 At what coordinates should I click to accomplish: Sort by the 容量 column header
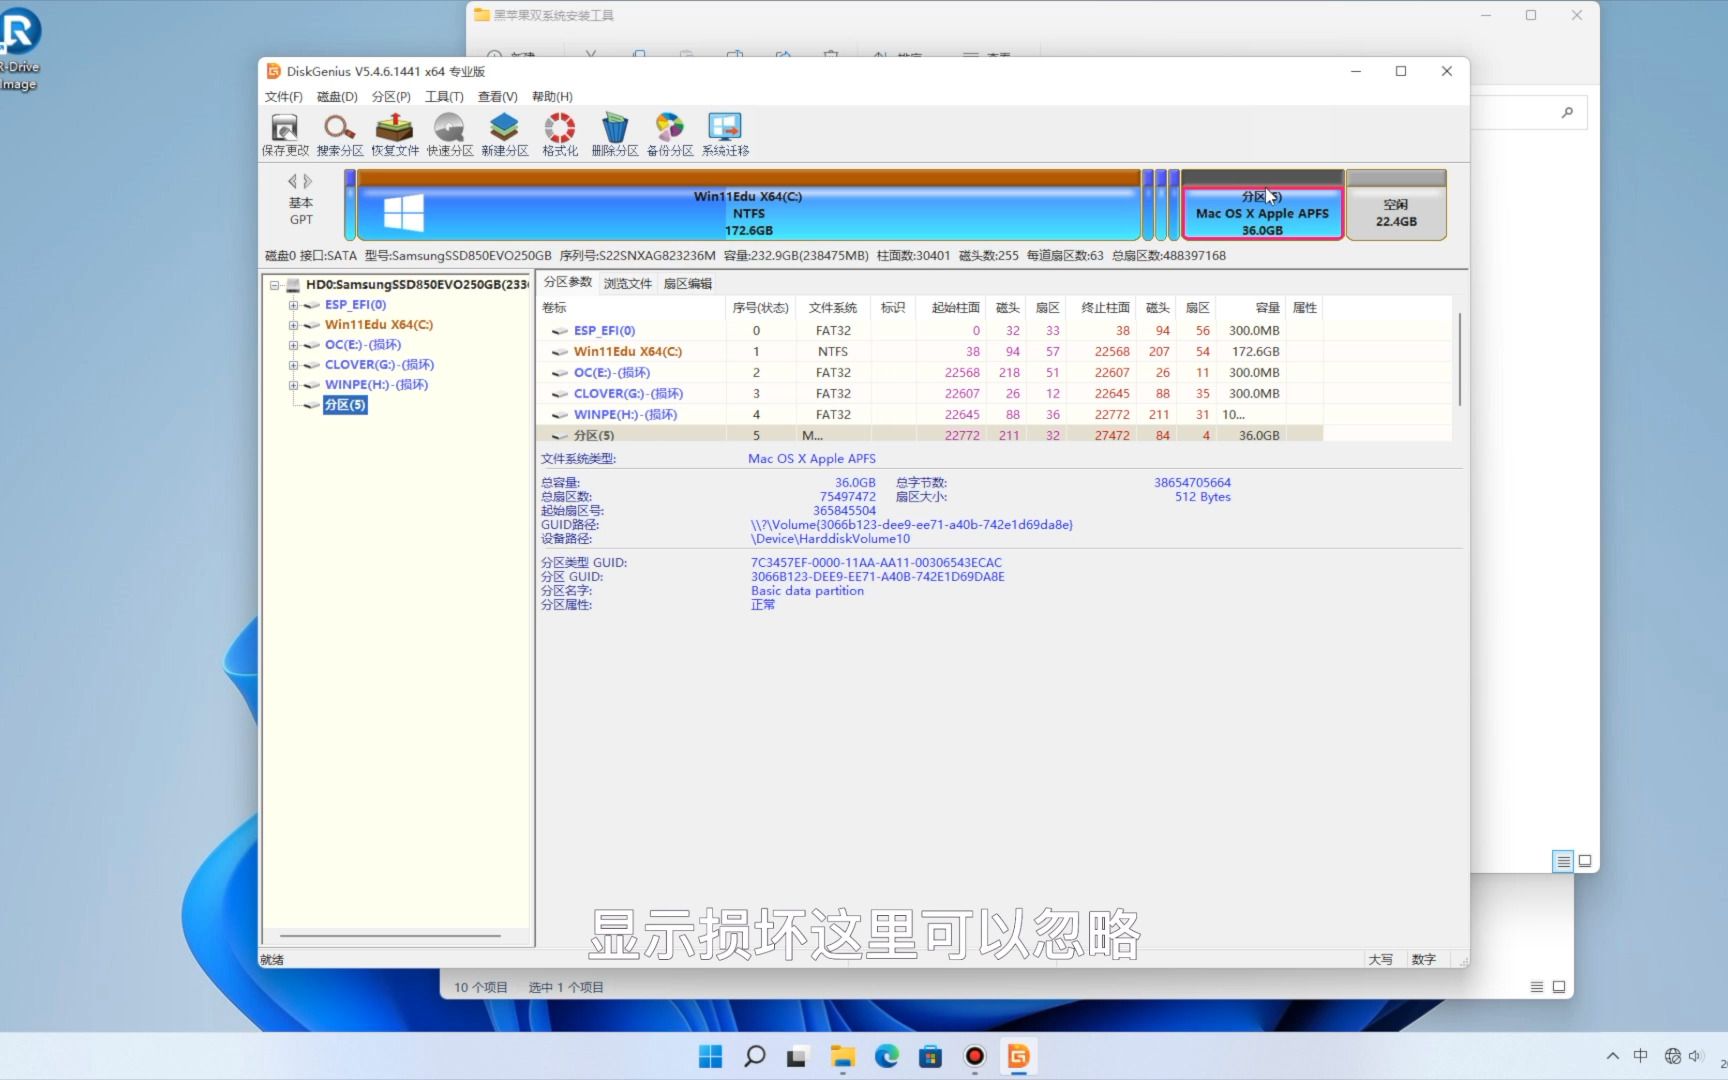(x=1253, y=308)
